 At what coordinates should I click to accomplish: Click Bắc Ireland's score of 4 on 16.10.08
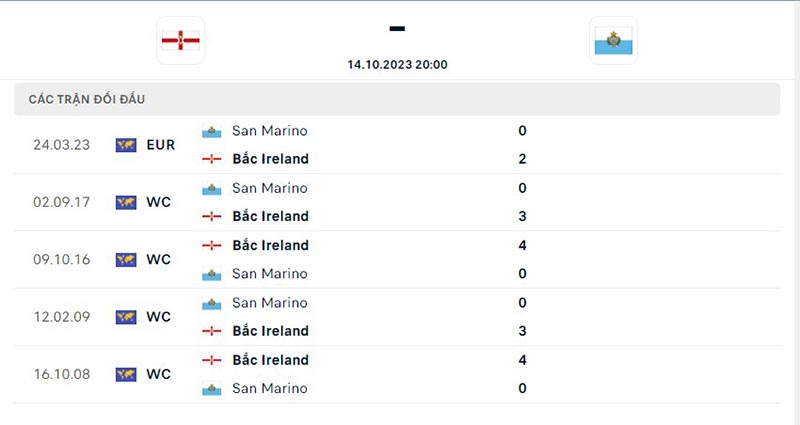coord(523,360)
